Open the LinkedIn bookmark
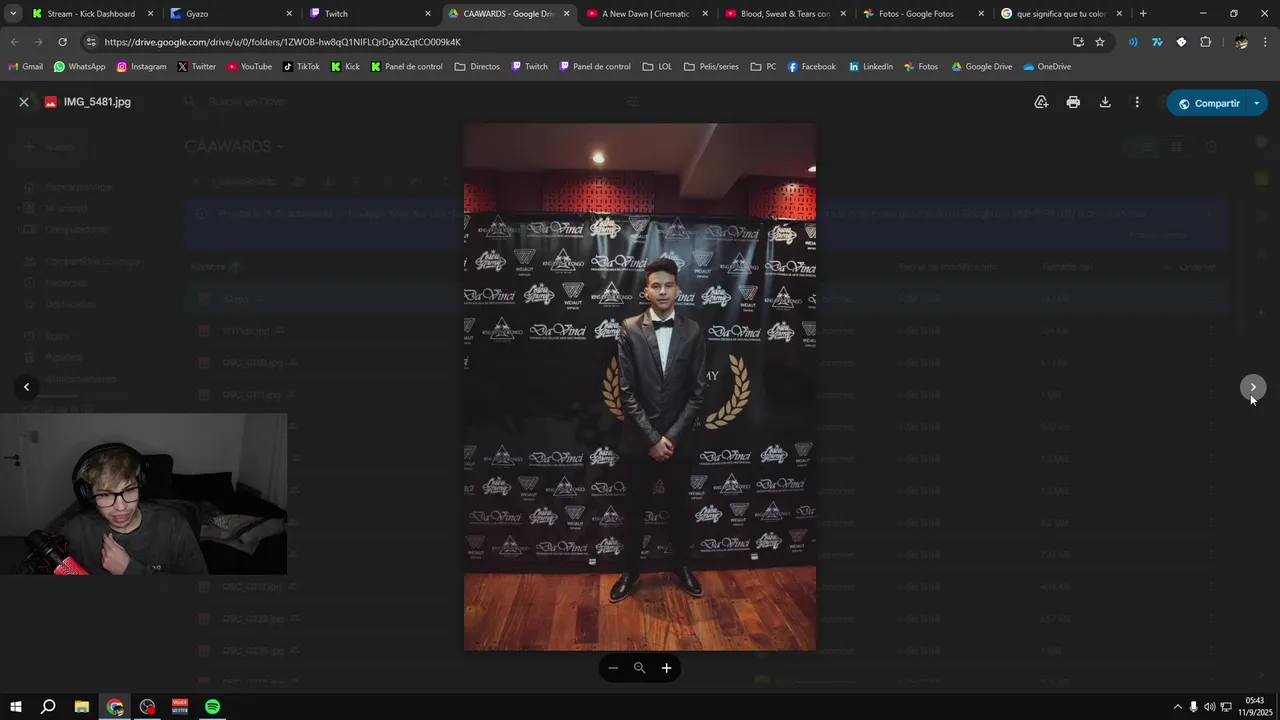 (x=870, y=67)
